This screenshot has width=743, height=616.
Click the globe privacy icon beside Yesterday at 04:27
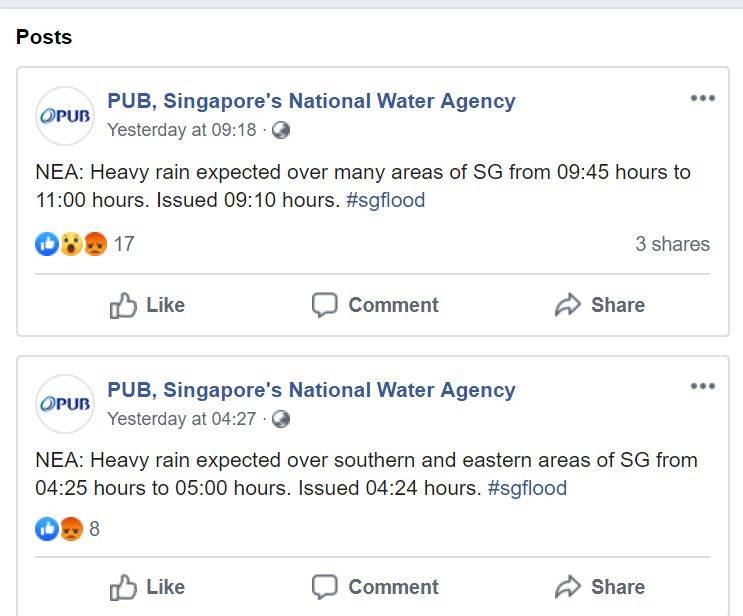(281, 420)
